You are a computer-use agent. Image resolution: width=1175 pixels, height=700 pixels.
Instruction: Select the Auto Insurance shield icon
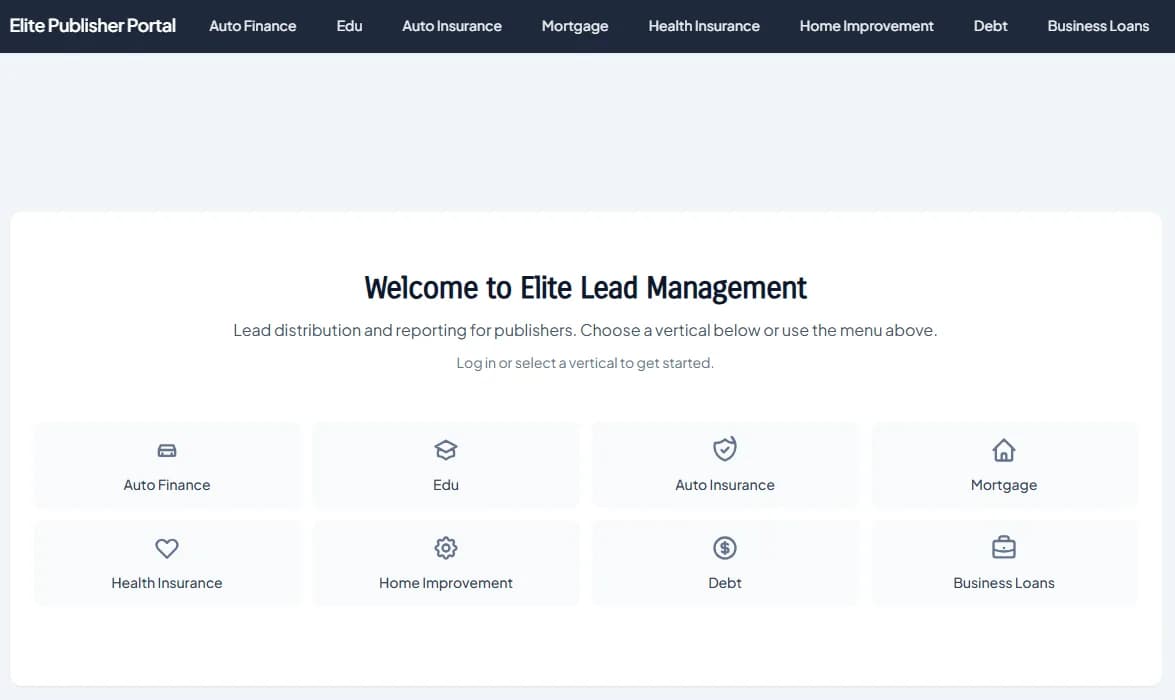724,448
